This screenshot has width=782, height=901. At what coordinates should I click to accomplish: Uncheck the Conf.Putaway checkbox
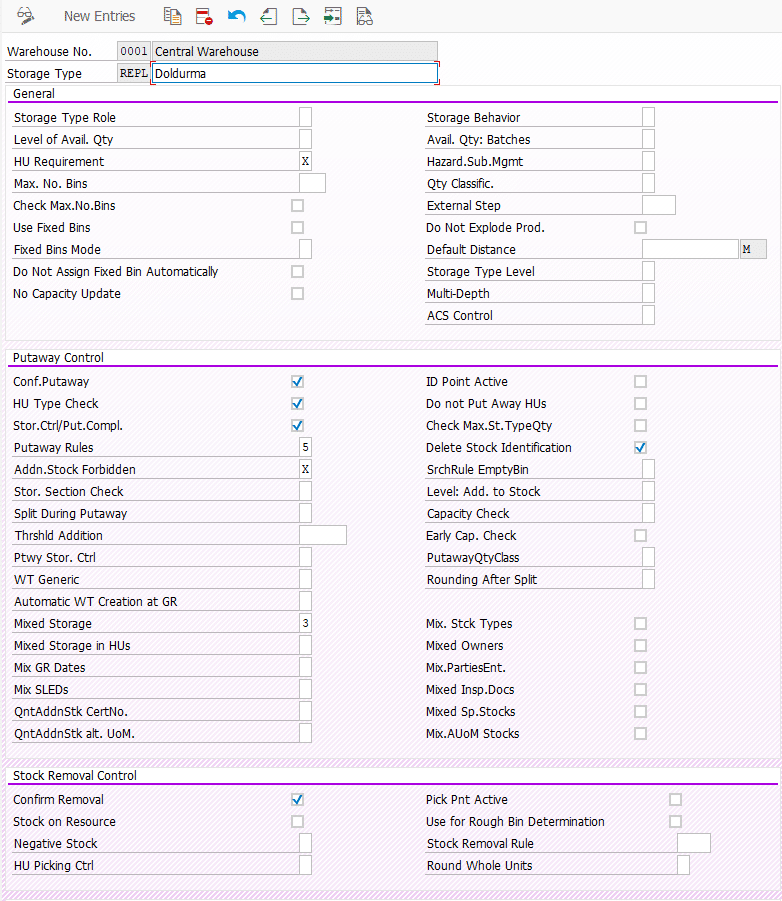coord(297,382)
